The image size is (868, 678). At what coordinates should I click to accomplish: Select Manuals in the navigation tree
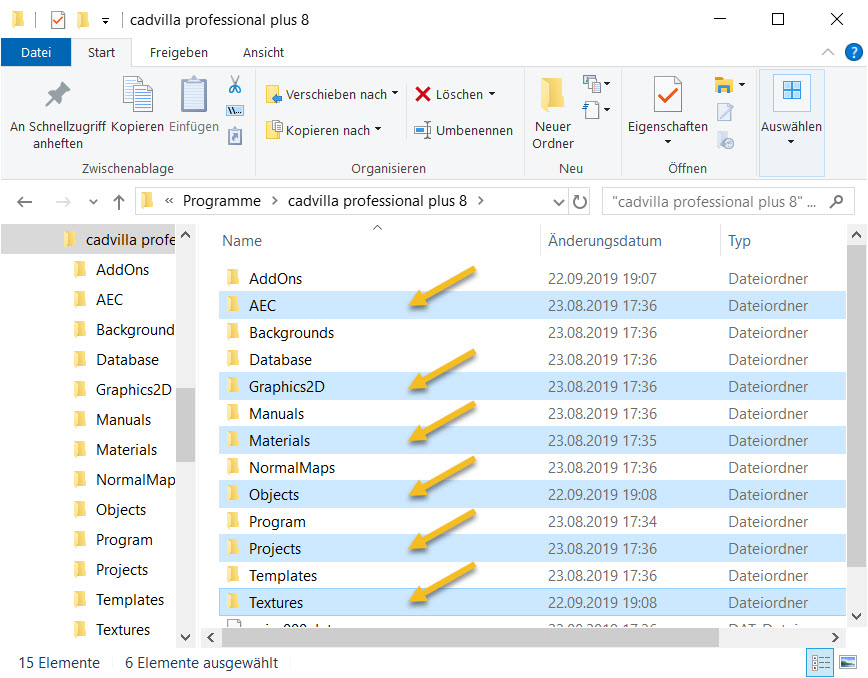pos(123,420)
